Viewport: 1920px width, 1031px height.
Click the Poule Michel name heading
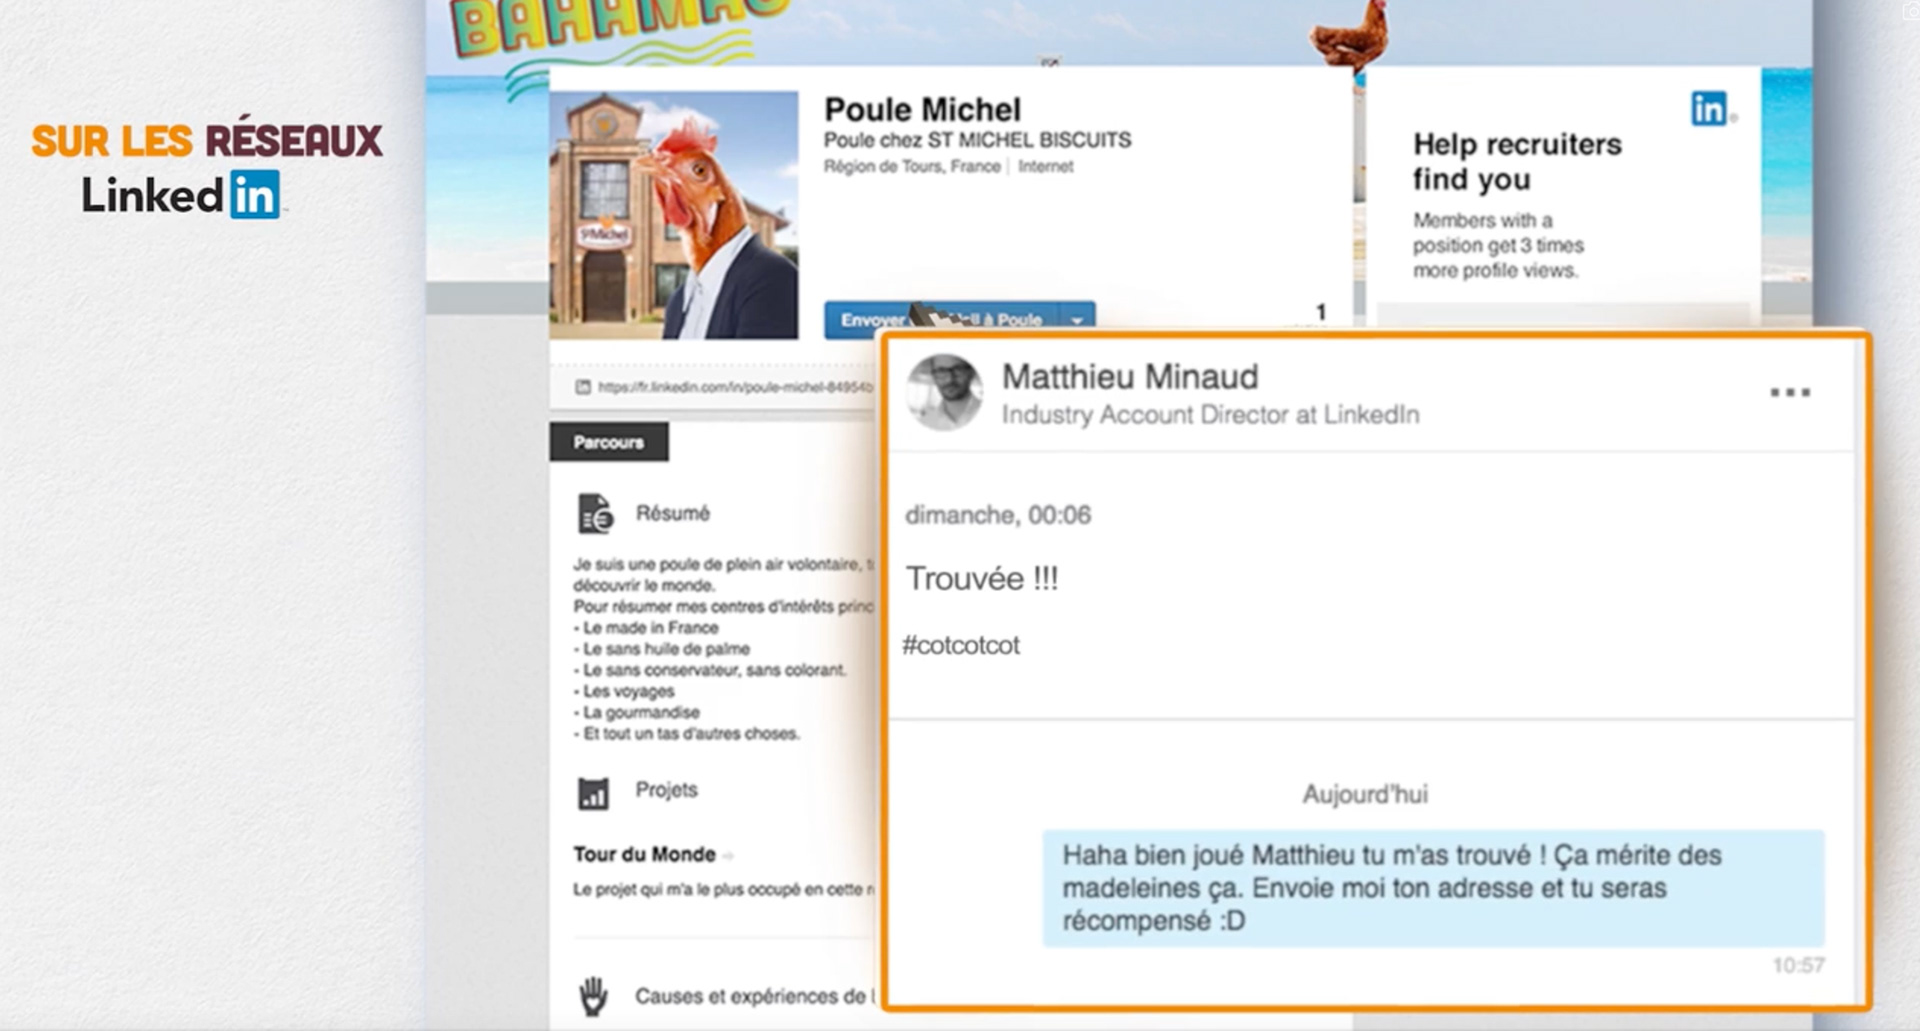(x=922, y=109)
